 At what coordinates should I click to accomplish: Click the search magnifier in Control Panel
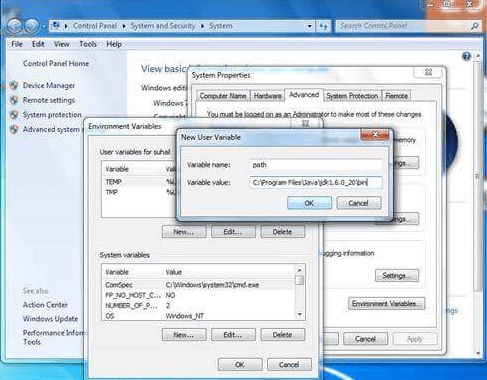click(x=474, y=26)
